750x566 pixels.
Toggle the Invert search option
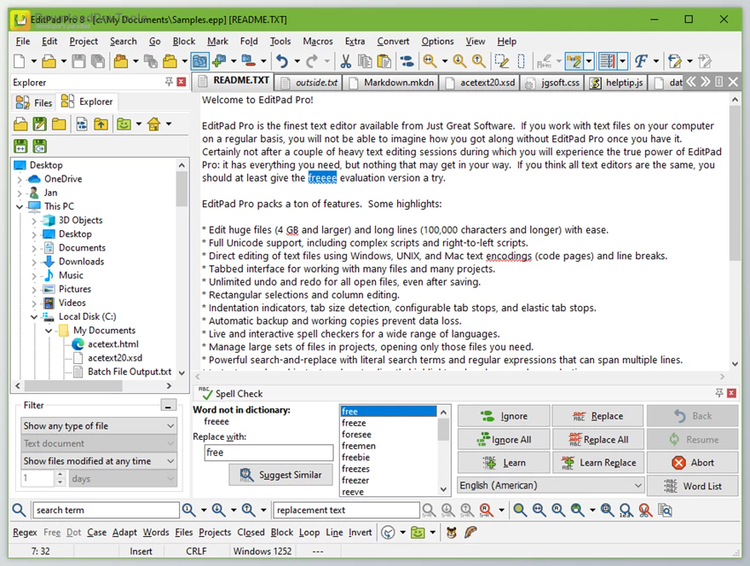[x=360, y=532]
